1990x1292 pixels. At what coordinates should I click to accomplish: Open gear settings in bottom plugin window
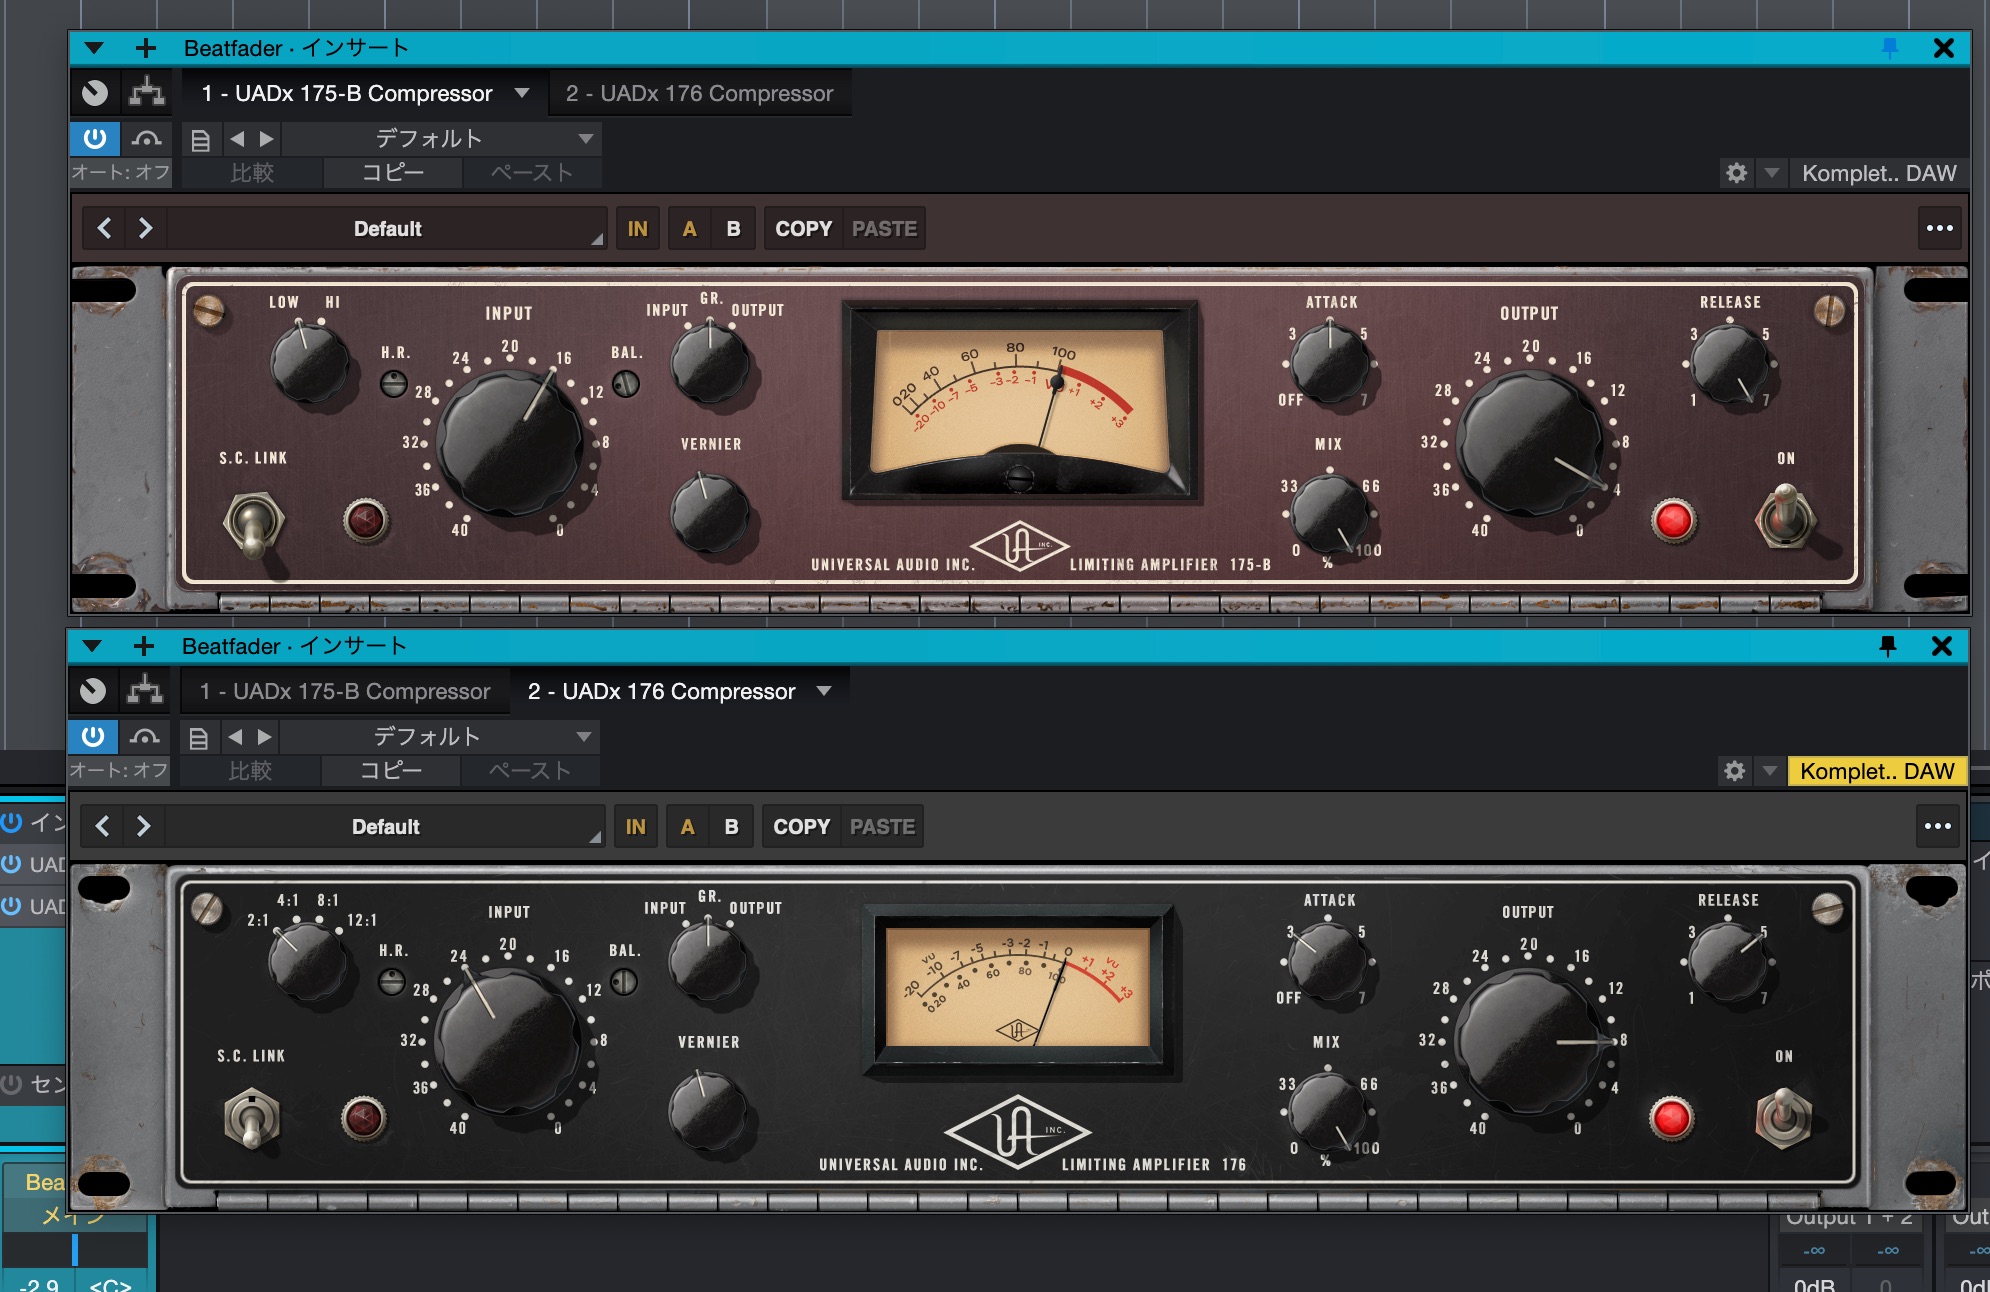[x=1735, y=771]
